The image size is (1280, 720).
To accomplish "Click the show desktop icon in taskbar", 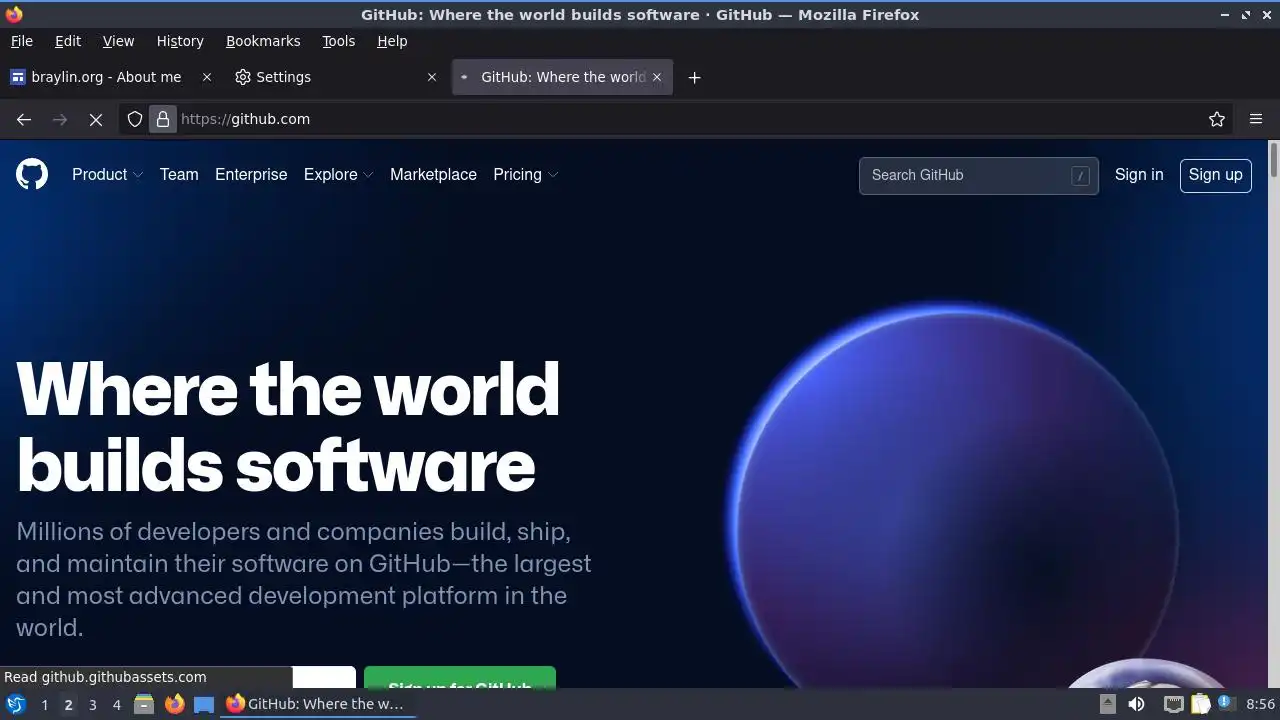I will click(x=204, y=704).
